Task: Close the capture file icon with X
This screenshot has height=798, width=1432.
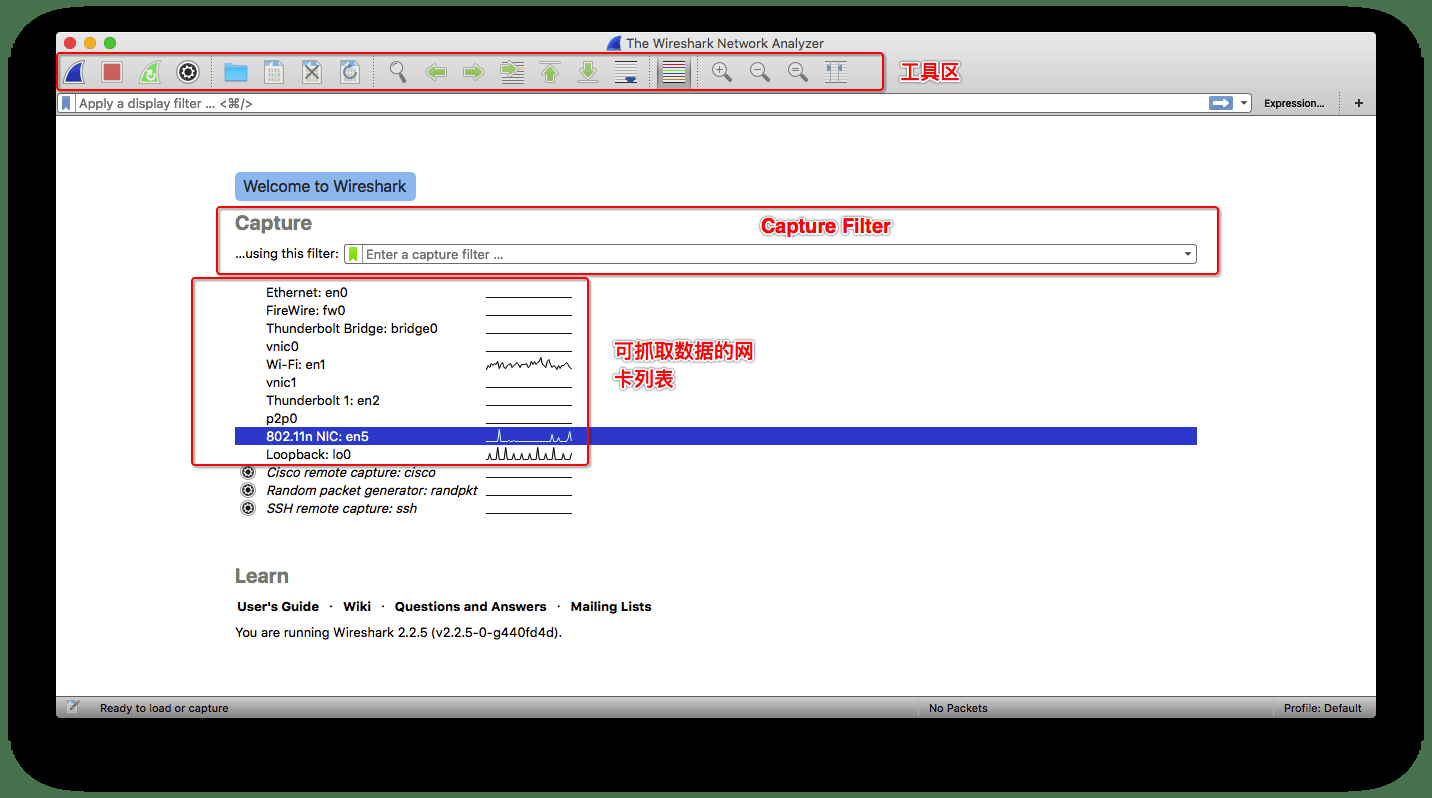Action: click(312, 72)
